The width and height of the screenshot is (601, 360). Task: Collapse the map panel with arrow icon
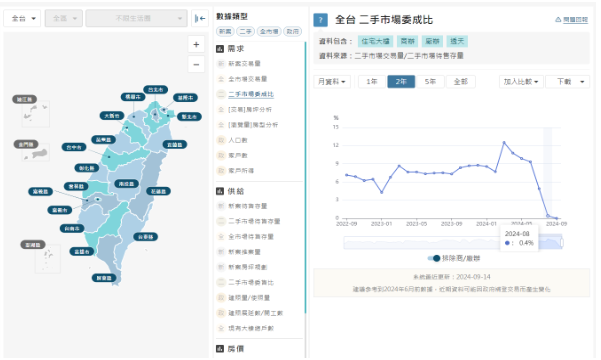tap(200, 18)
